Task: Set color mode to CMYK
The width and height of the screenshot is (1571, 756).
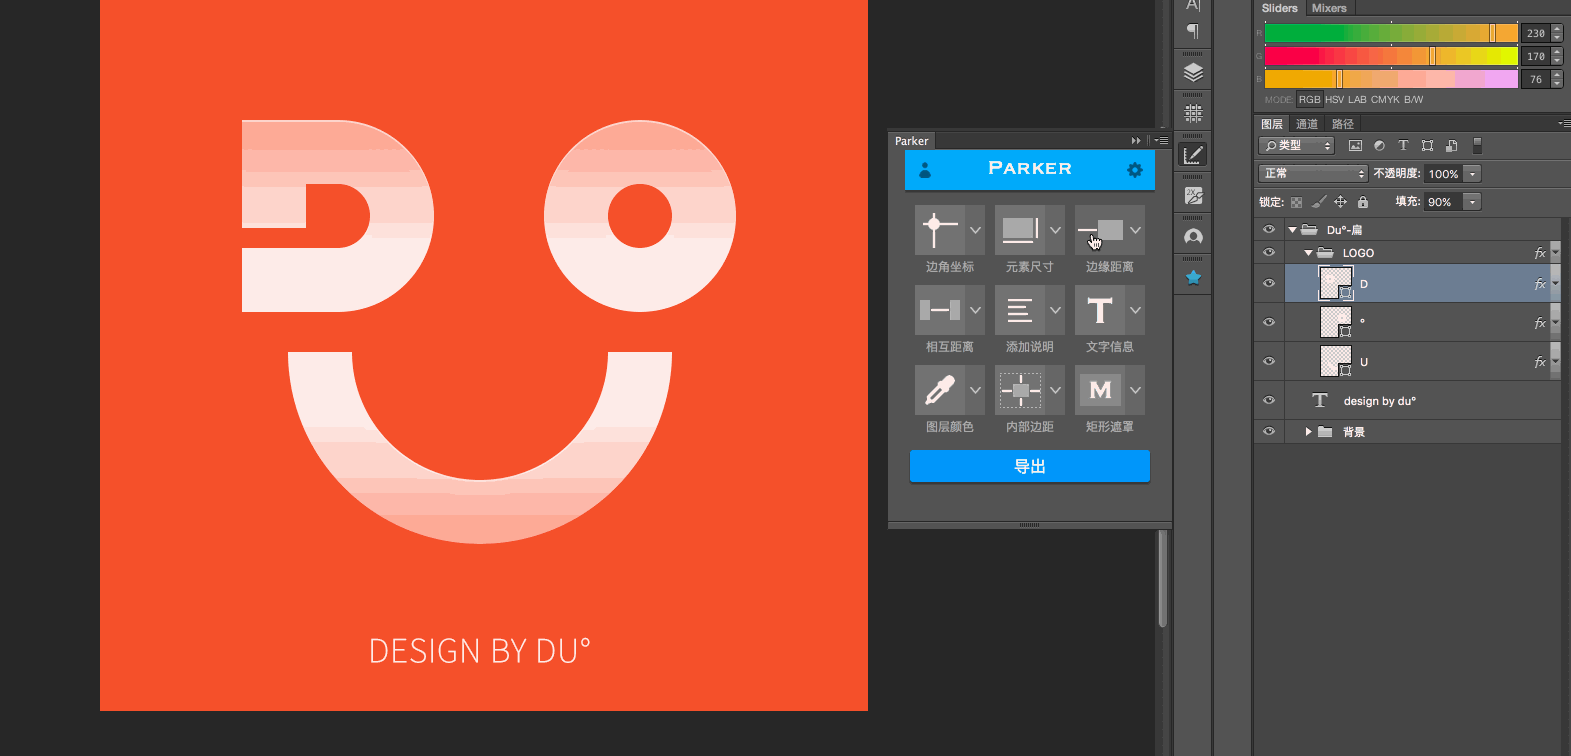Action: (1385, 100)
